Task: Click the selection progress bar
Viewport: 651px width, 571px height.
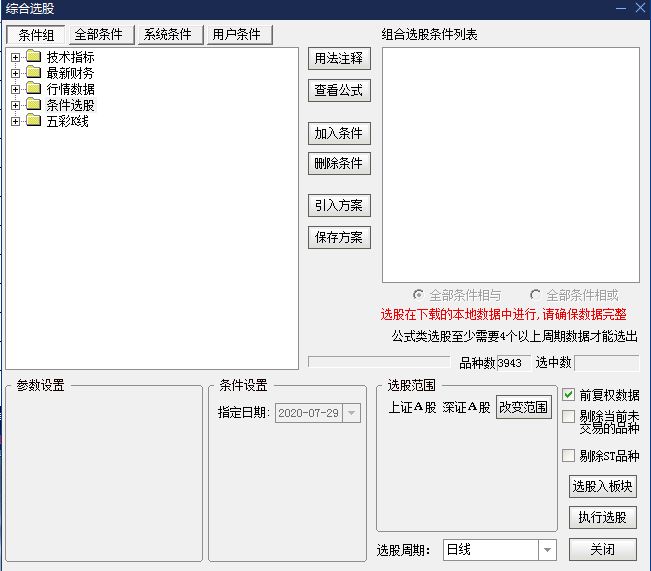Action: [x=379, y=362]
